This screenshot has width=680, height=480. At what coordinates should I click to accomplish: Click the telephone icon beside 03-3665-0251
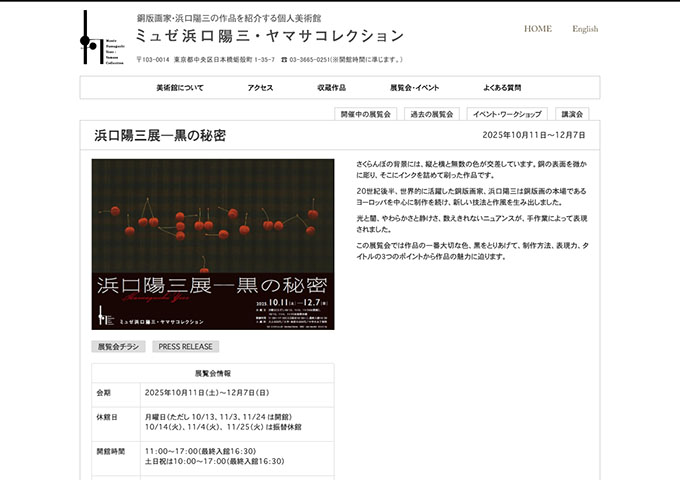pos(284,60)
